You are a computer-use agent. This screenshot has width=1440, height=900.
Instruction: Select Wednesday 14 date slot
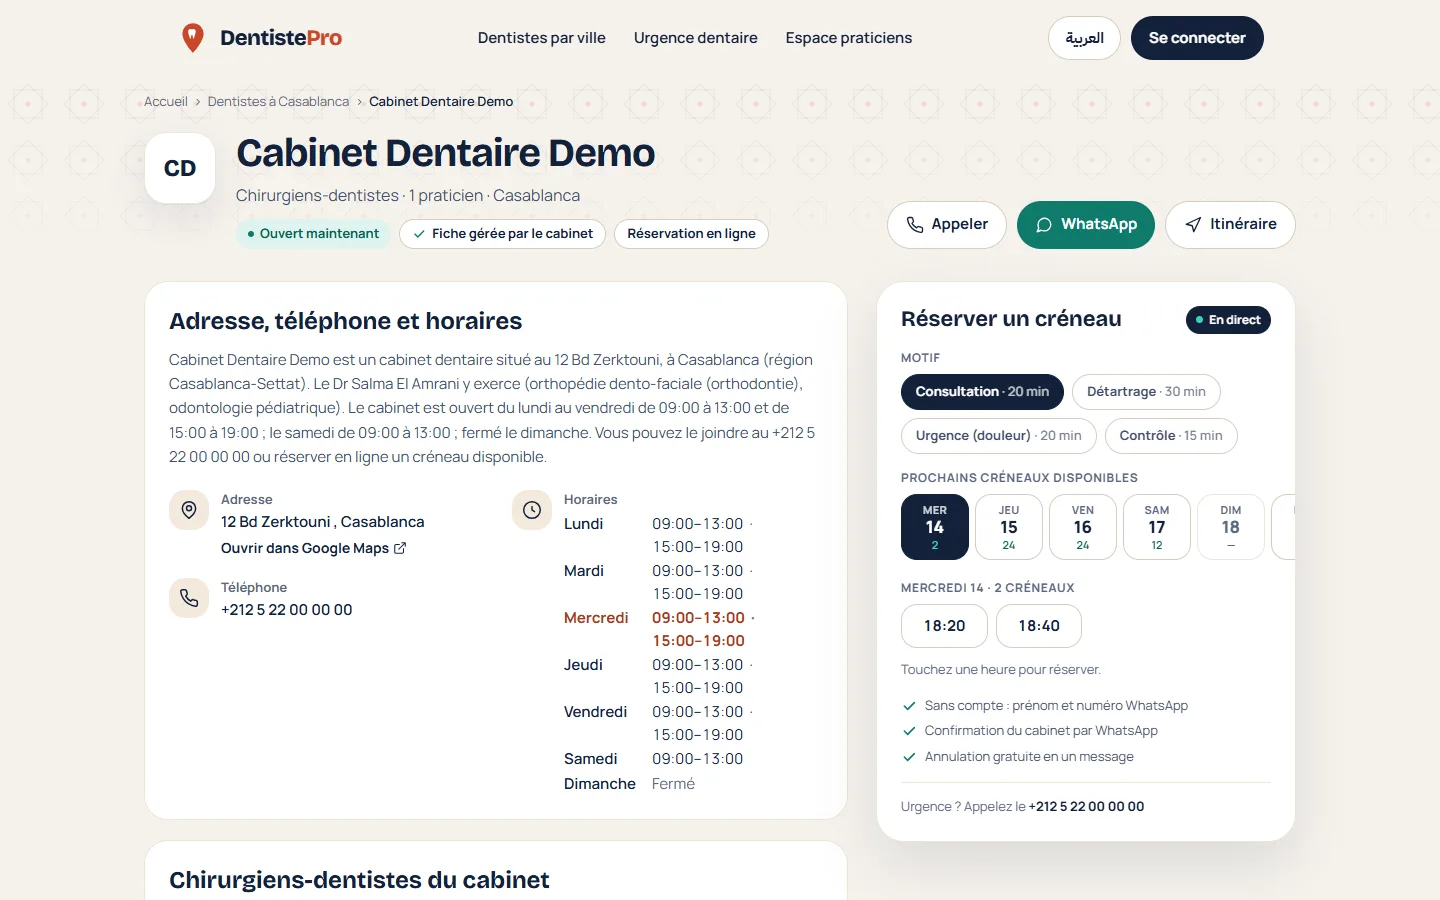point(935,527)
